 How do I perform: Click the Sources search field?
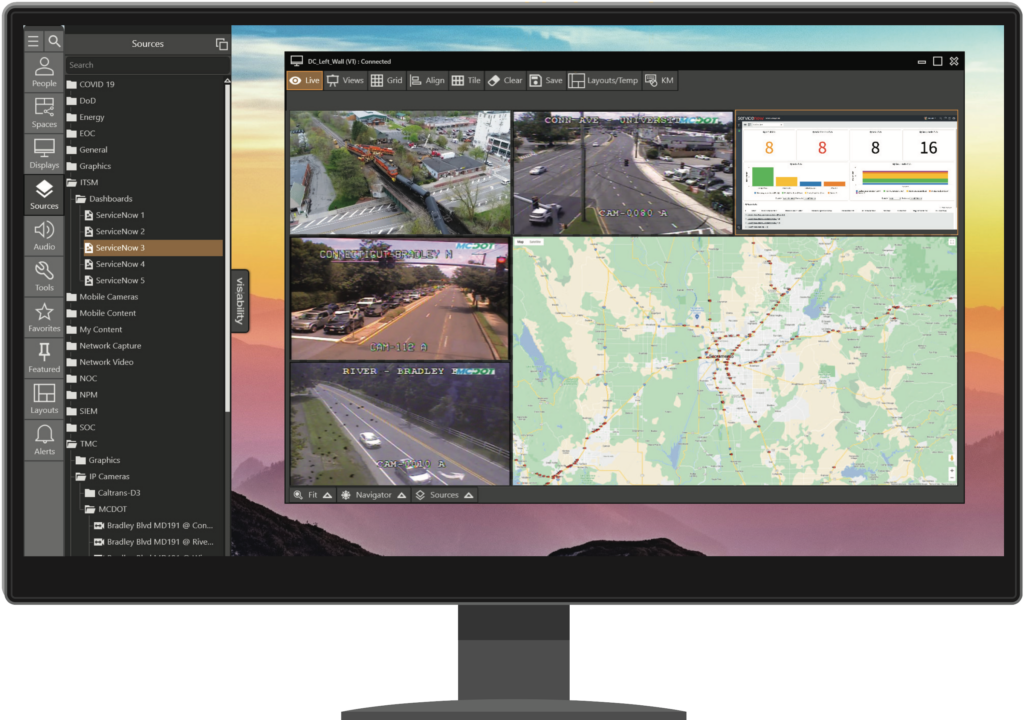click(x=144, y=65)
